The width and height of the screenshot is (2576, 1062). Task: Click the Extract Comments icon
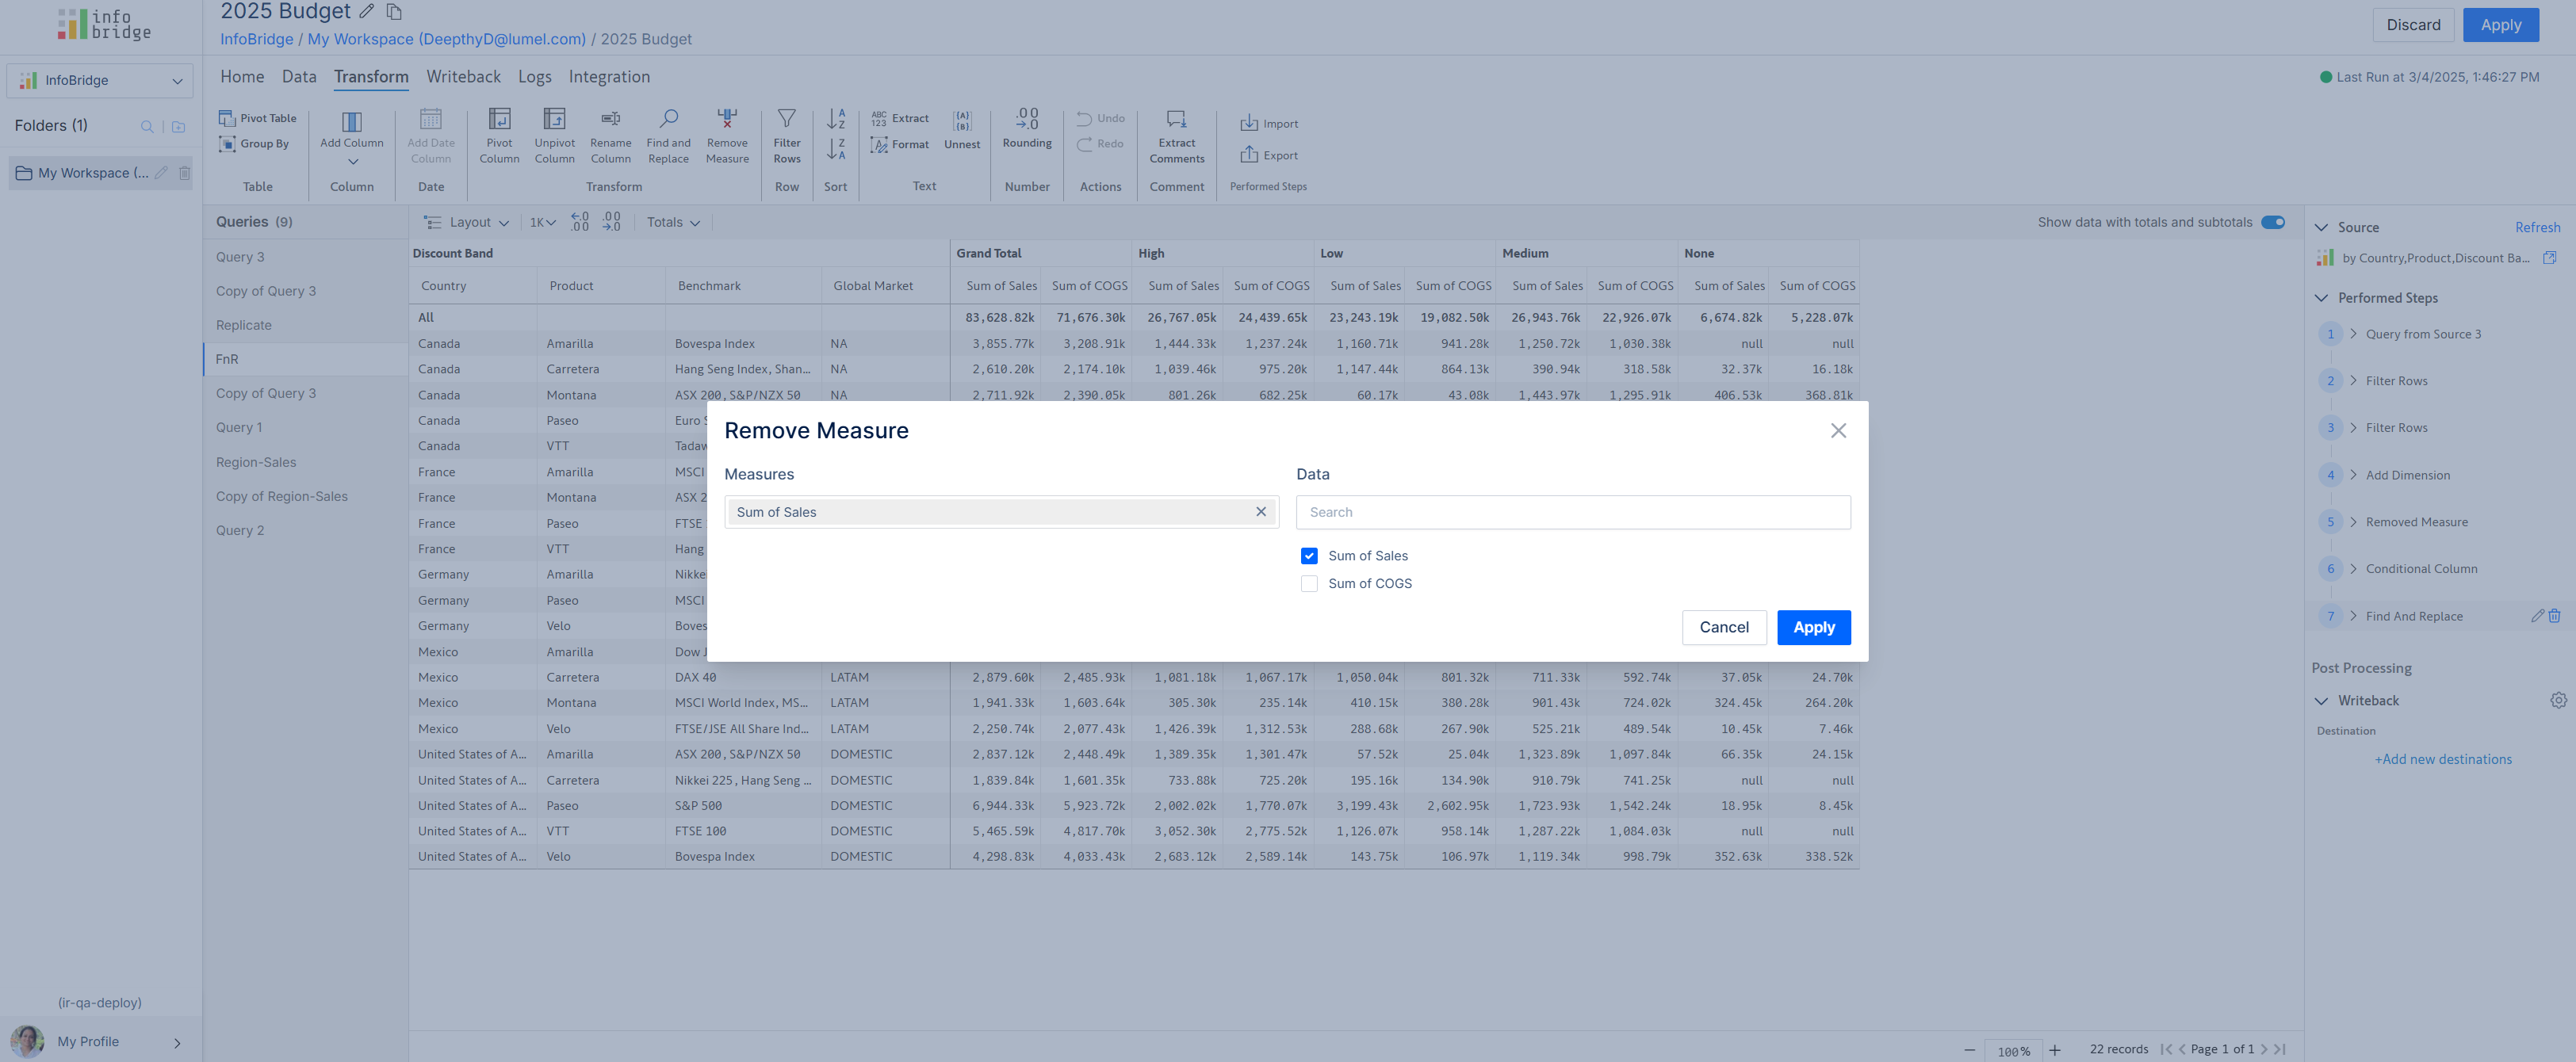click(1176, 120)
